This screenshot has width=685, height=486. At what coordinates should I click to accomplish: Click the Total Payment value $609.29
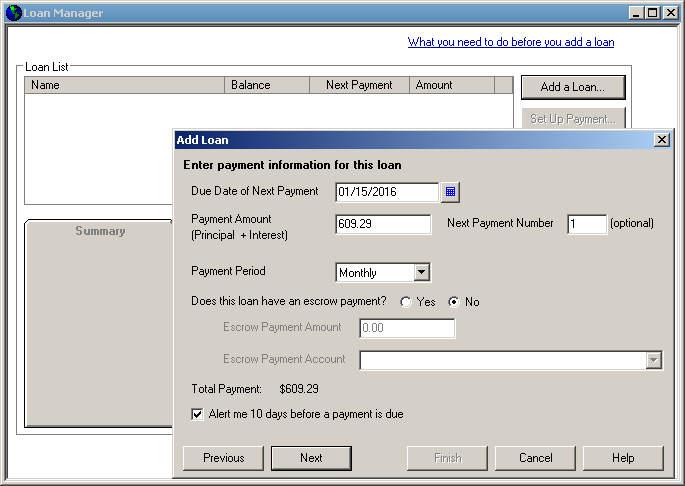click(299, 389)
